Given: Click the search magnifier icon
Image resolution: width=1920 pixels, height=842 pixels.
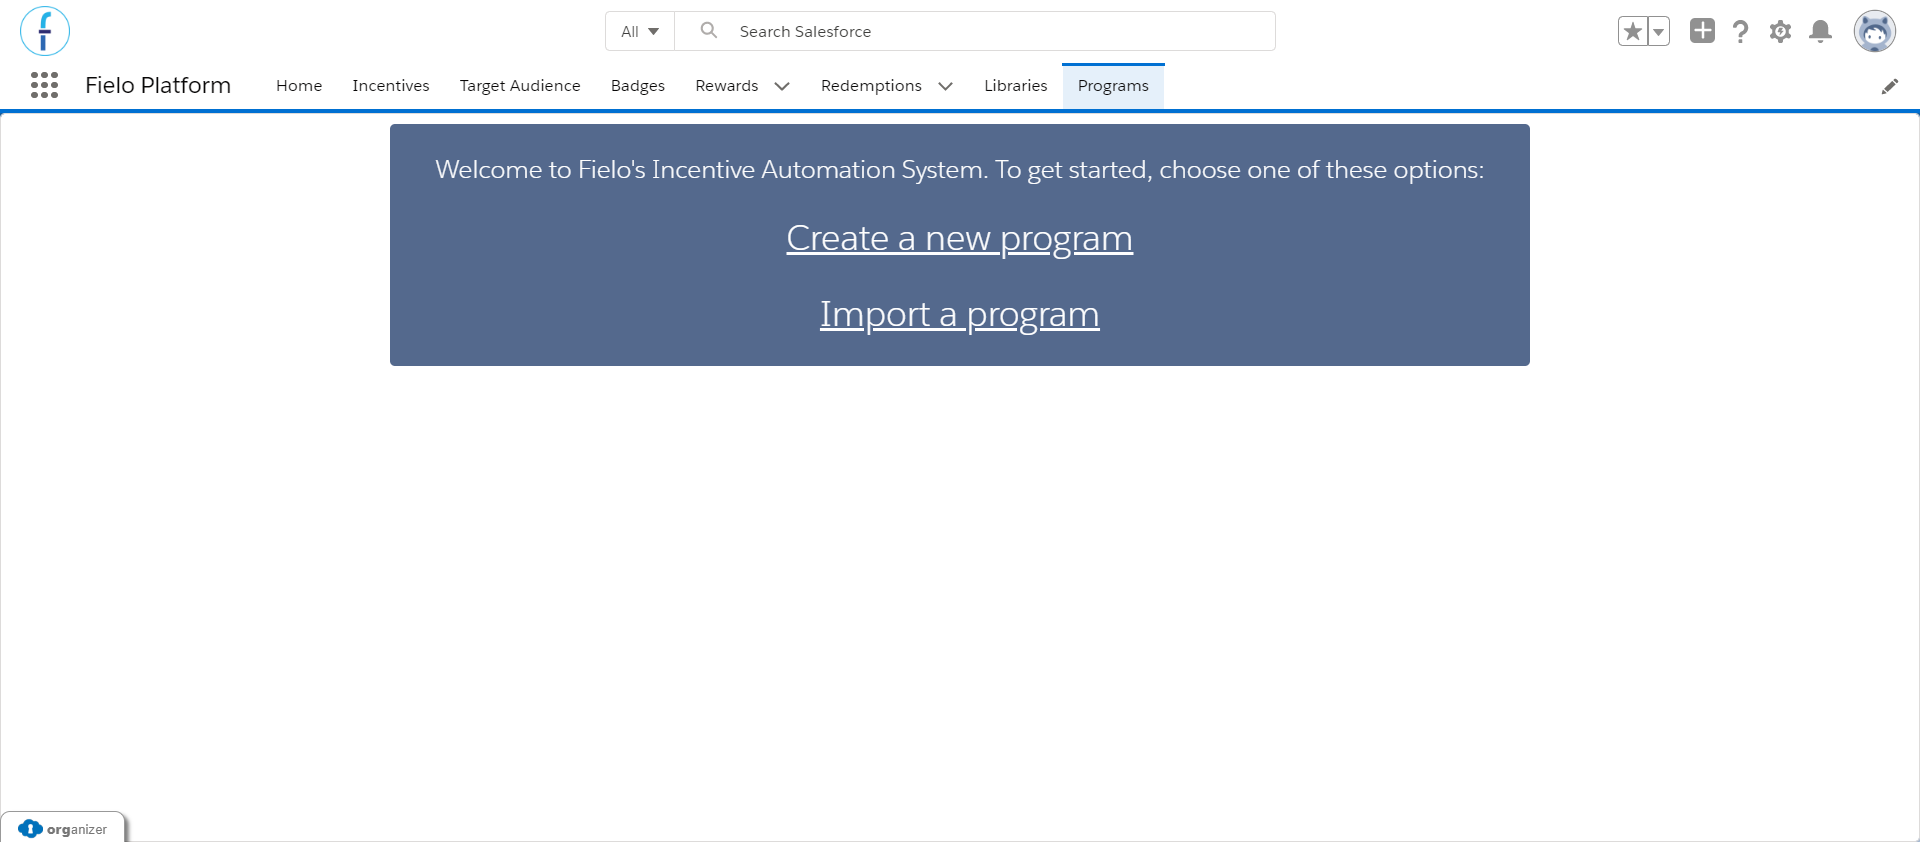Looking at the screenshot, I should point(709,30).
